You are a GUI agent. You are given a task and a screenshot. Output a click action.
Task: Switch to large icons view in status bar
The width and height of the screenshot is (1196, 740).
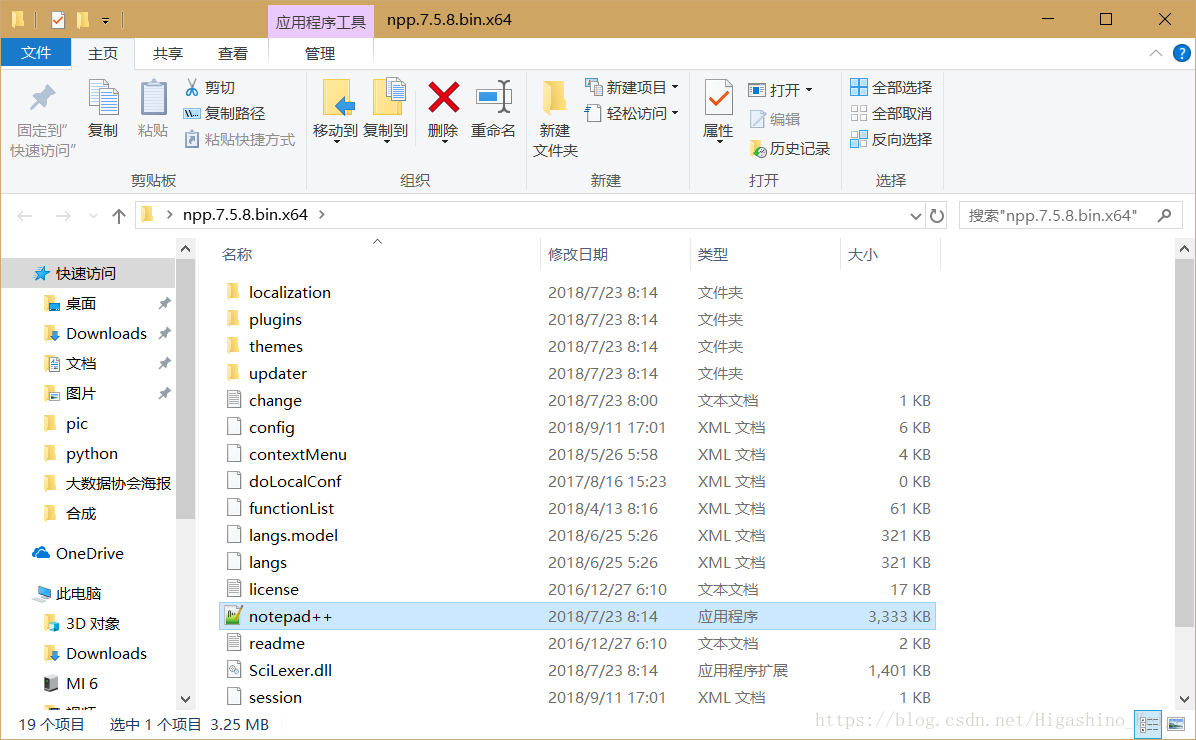pos(1176,723)
